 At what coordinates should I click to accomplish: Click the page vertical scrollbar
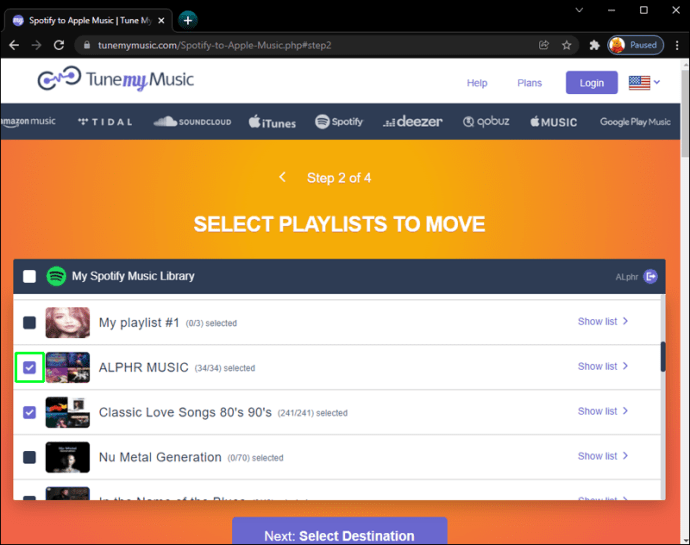pyautogui.click(x=685, y=114)
